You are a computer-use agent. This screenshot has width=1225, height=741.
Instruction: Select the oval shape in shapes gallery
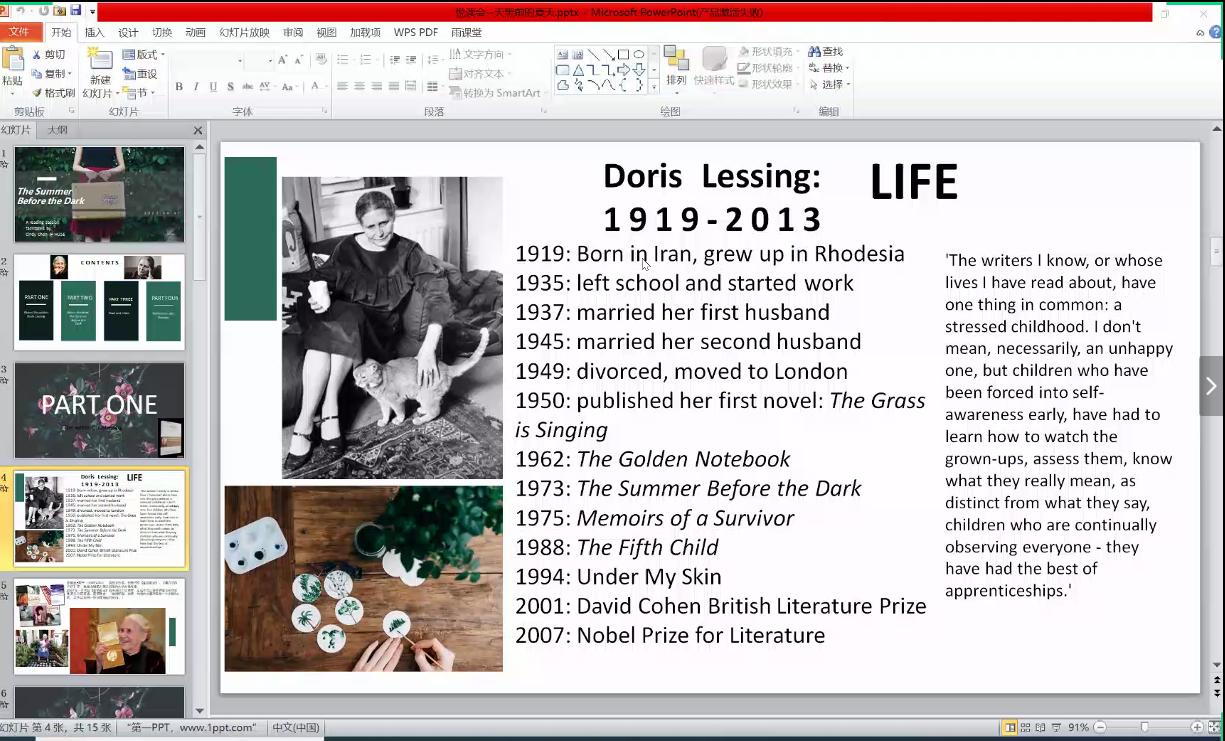tap(638, 55)
